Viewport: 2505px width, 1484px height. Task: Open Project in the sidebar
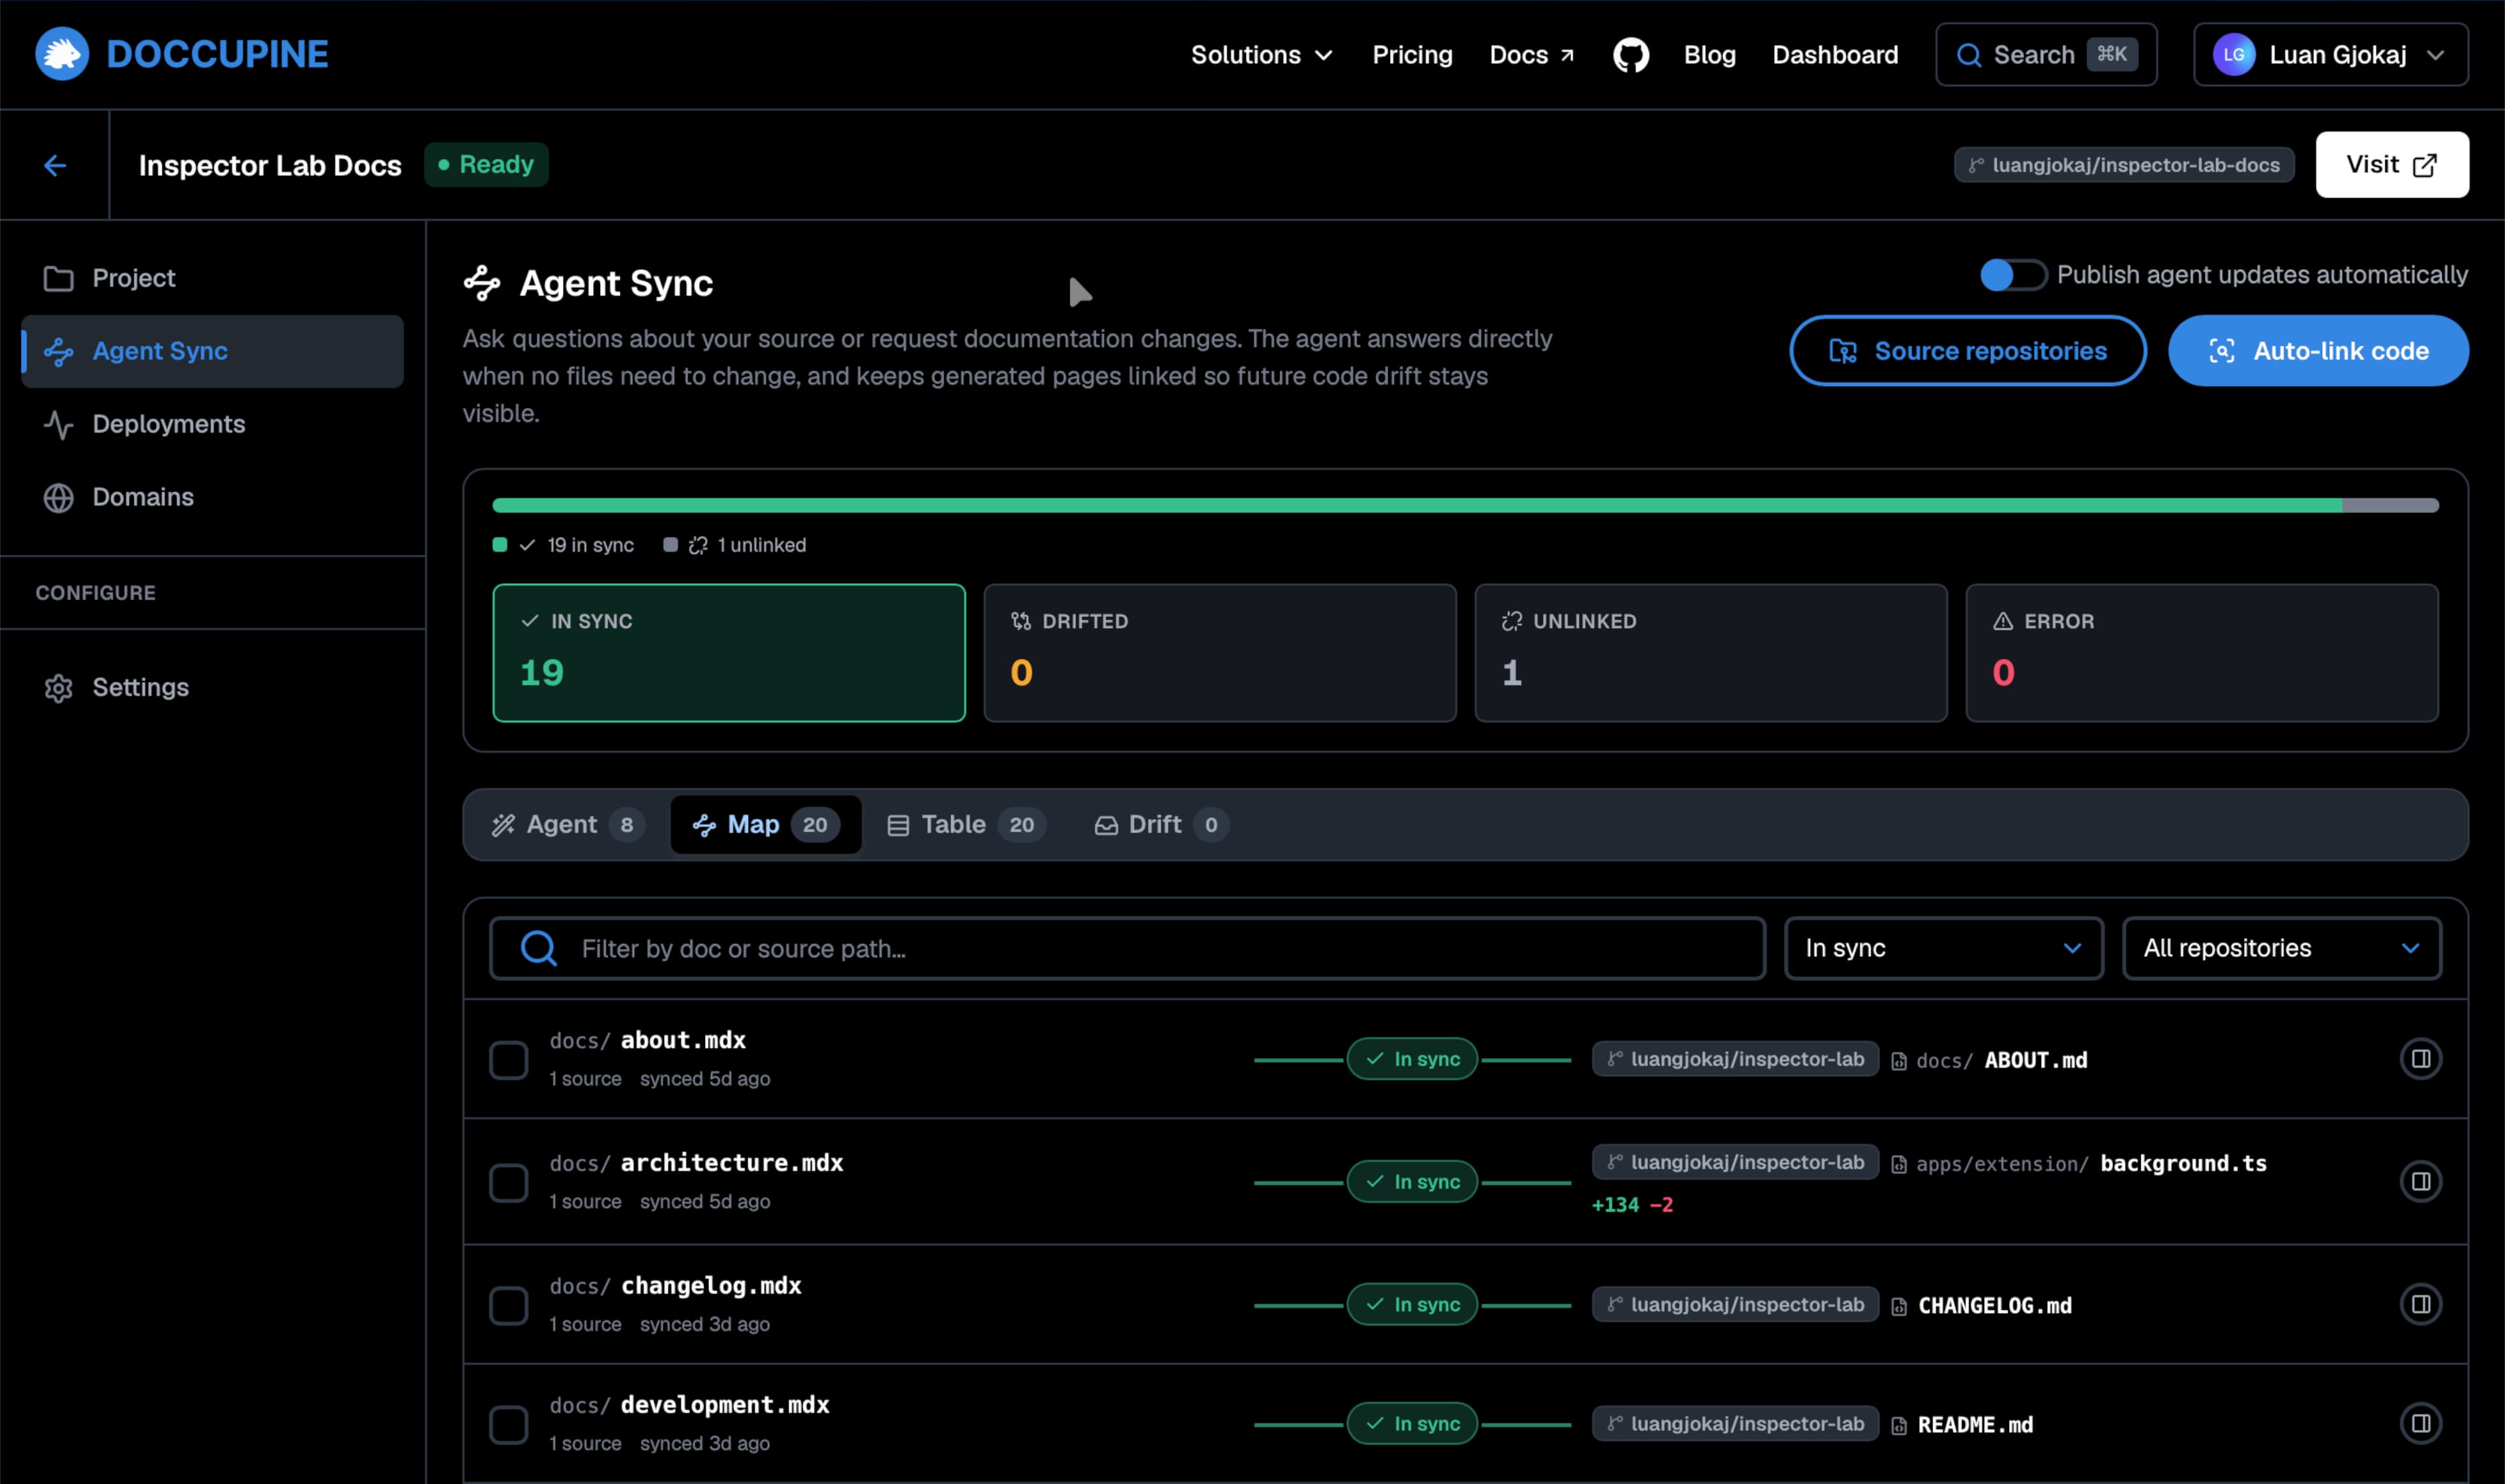pyautogui.click(x=212, y=279)
